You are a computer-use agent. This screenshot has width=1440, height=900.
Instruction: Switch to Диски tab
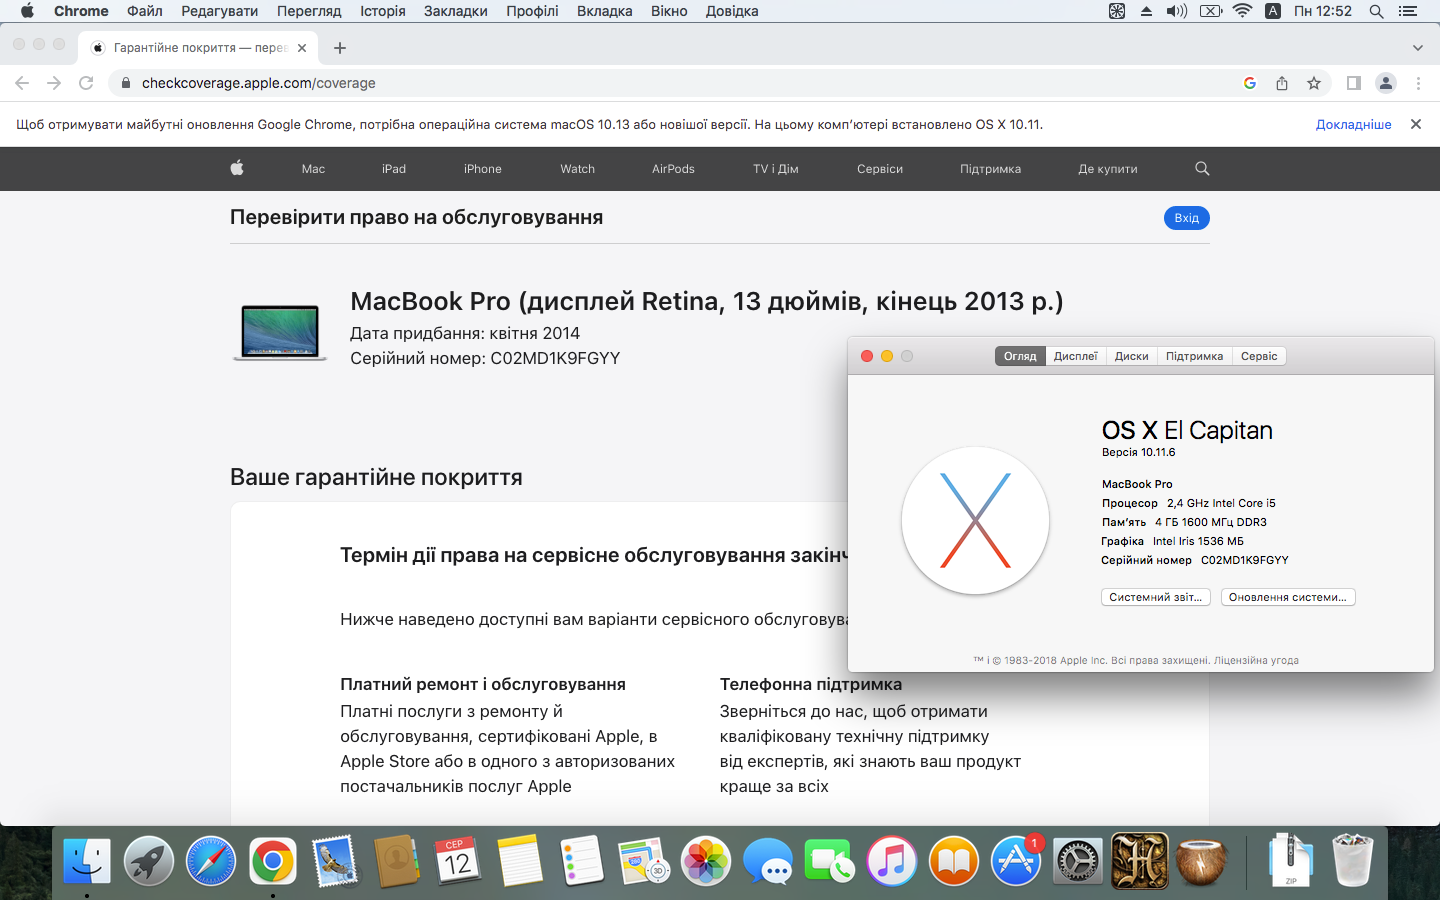point(1132,356)
